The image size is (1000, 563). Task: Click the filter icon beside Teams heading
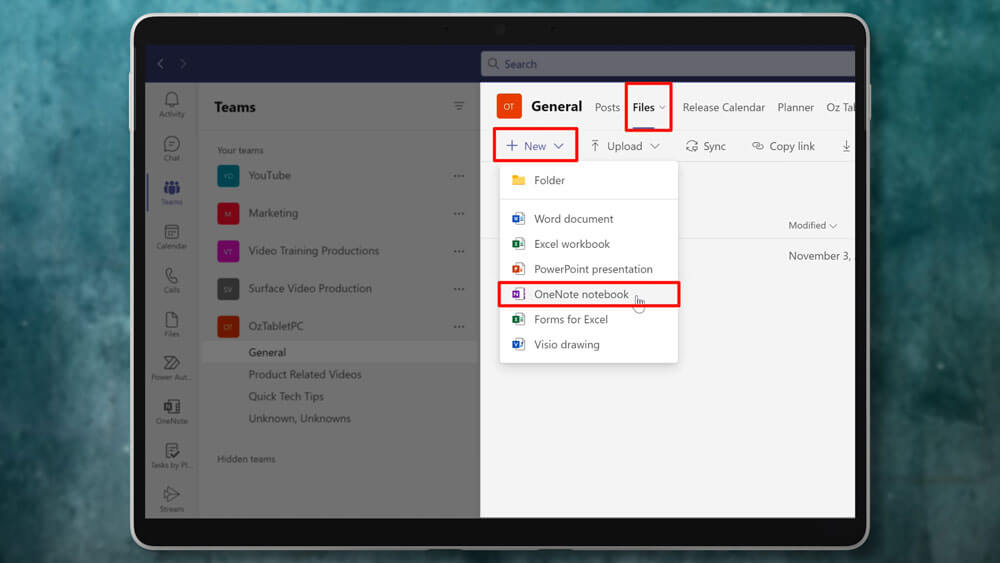pos(459,106)
